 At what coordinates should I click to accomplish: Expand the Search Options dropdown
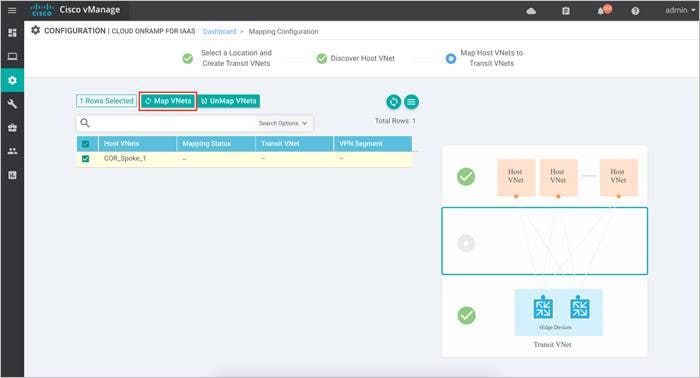(x=283, y=123)
